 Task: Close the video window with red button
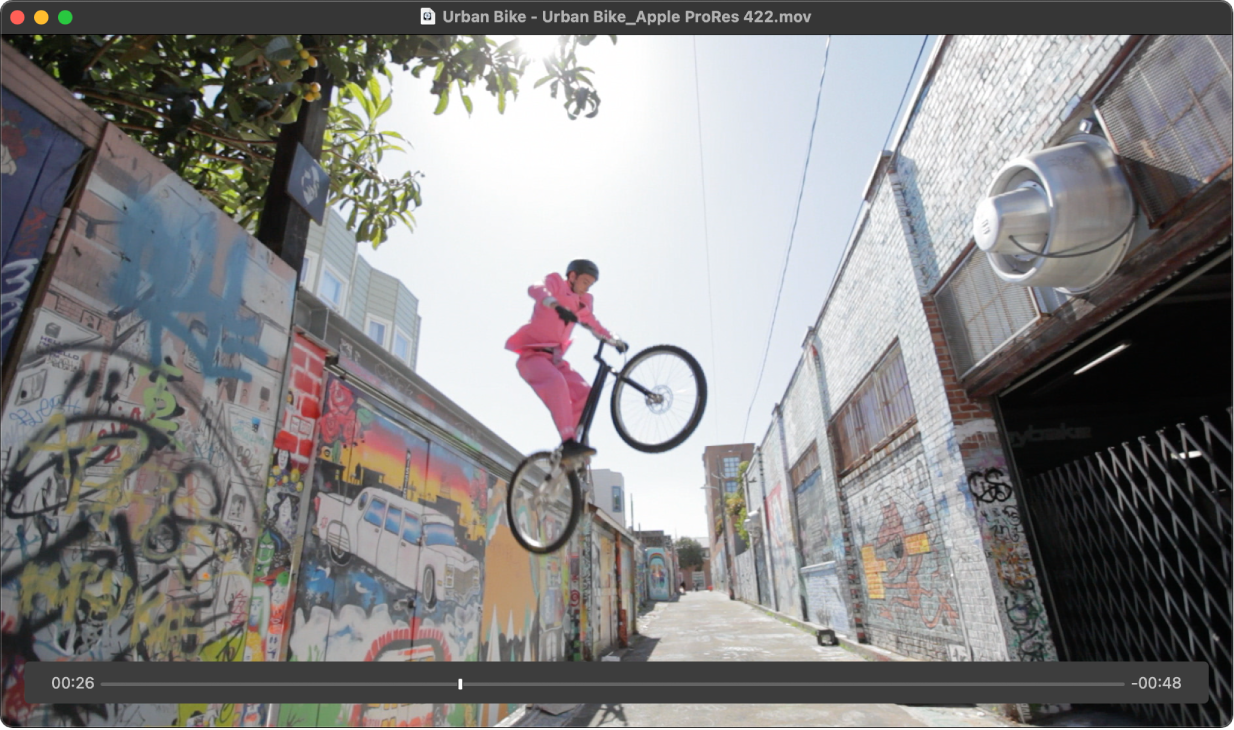point(17,17)
